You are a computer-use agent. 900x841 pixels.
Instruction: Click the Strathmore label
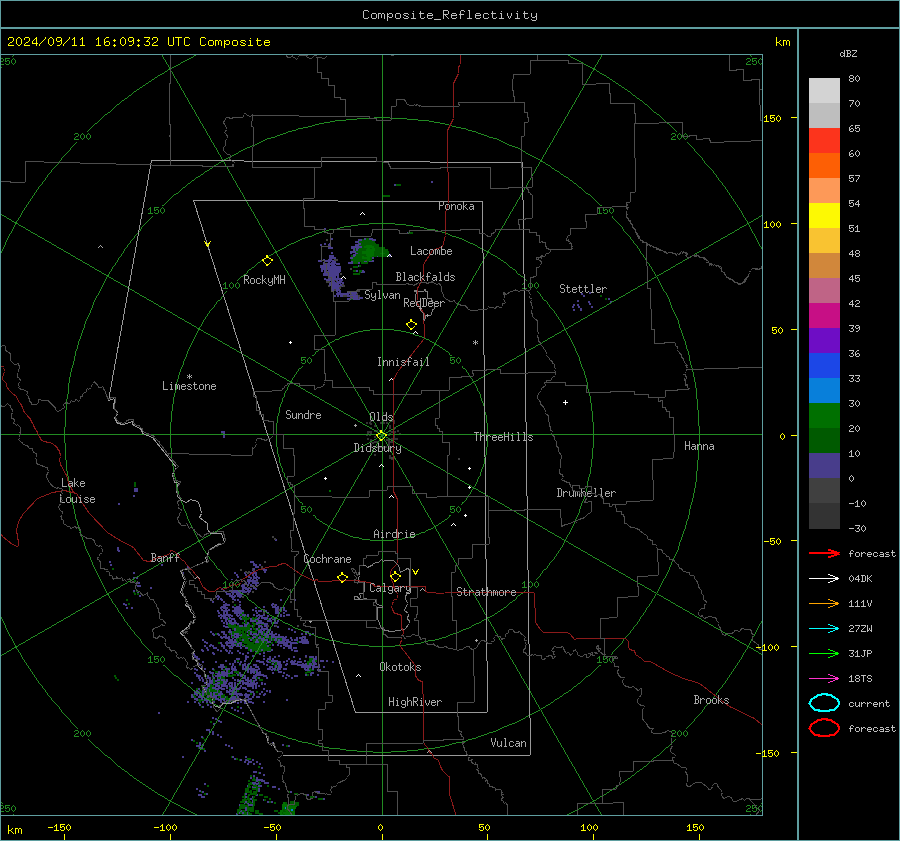click(486, 592)
